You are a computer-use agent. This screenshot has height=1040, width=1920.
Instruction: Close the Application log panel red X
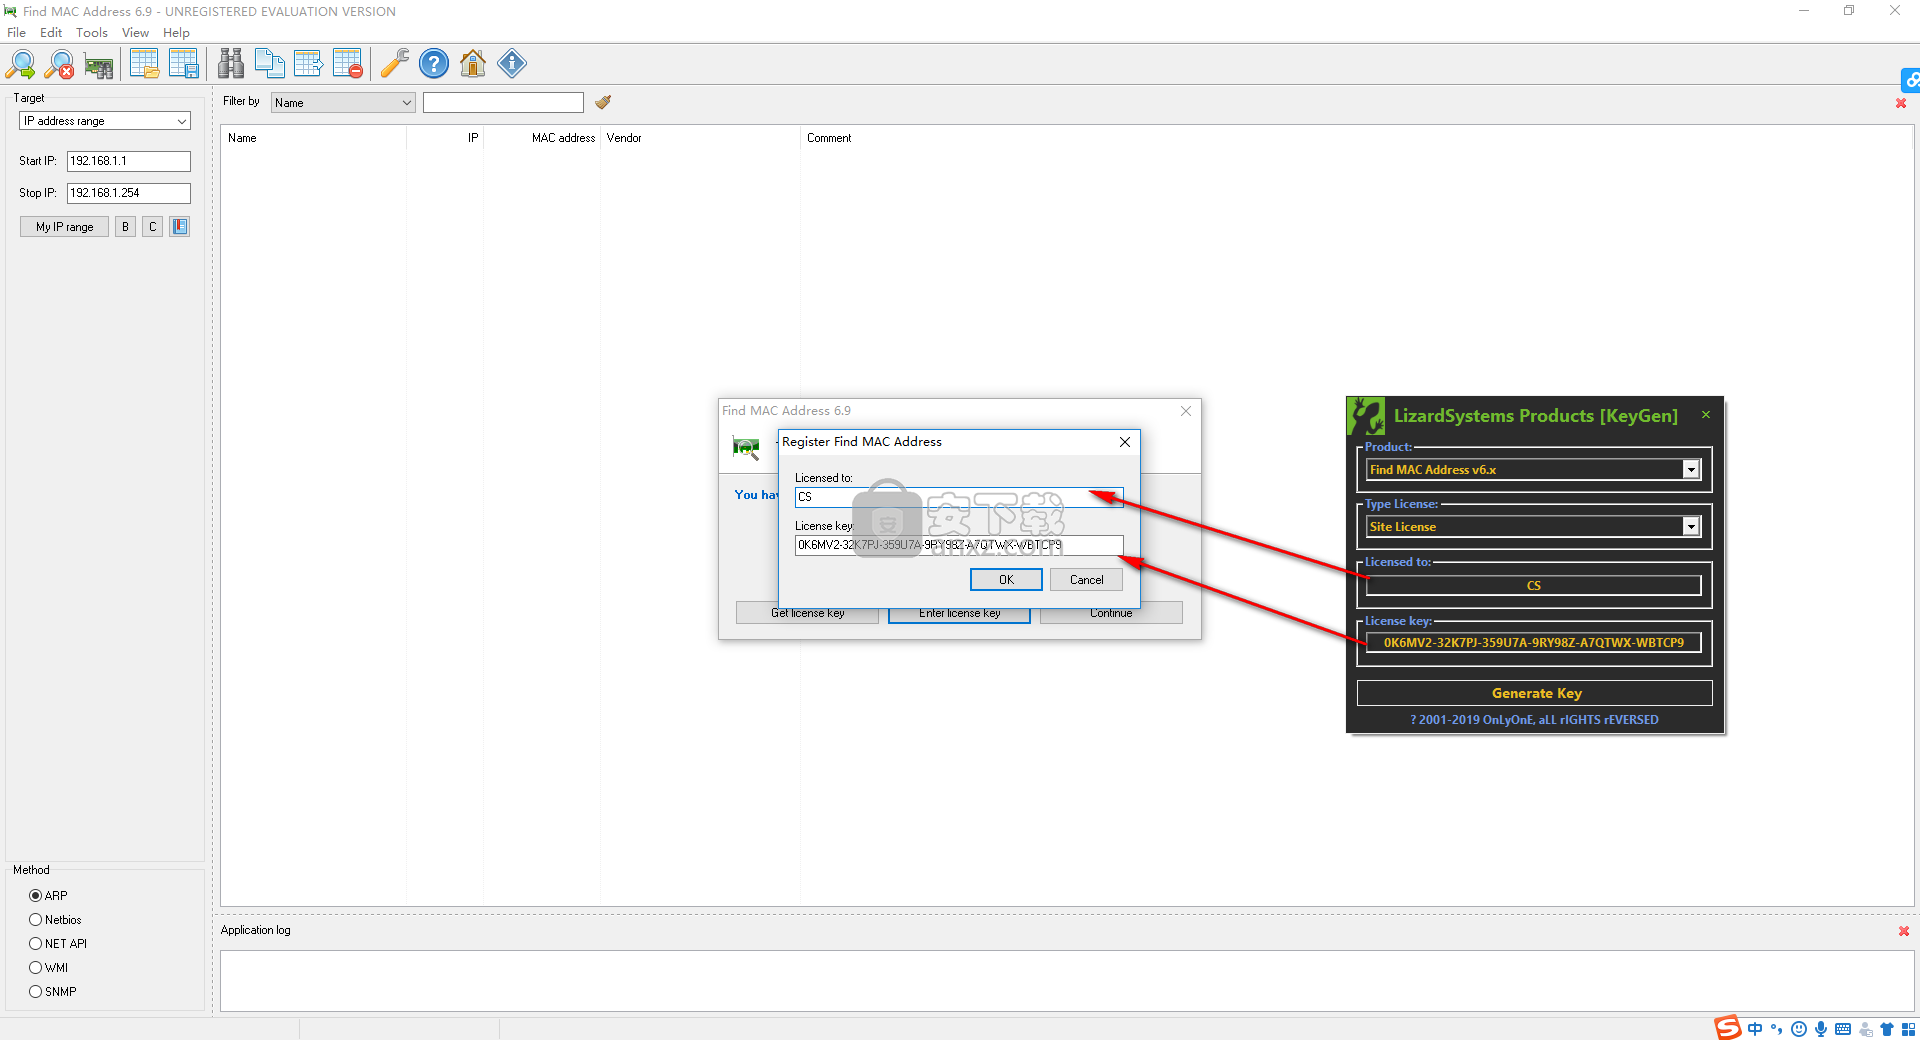tap(1904, 931)
